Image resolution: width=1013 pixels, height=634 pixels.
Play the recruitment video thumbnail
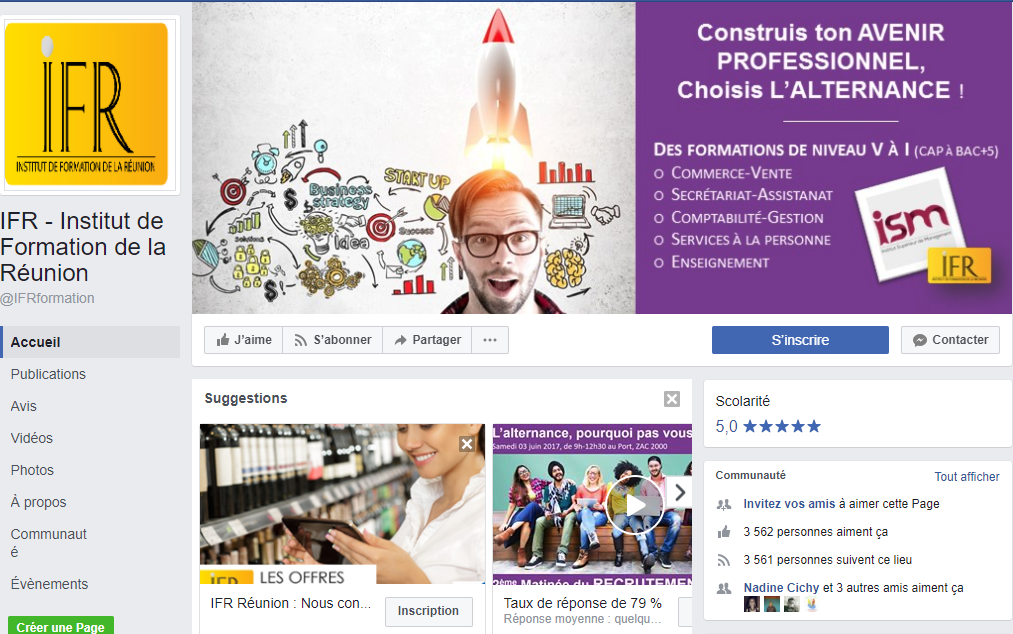(634, 505)
